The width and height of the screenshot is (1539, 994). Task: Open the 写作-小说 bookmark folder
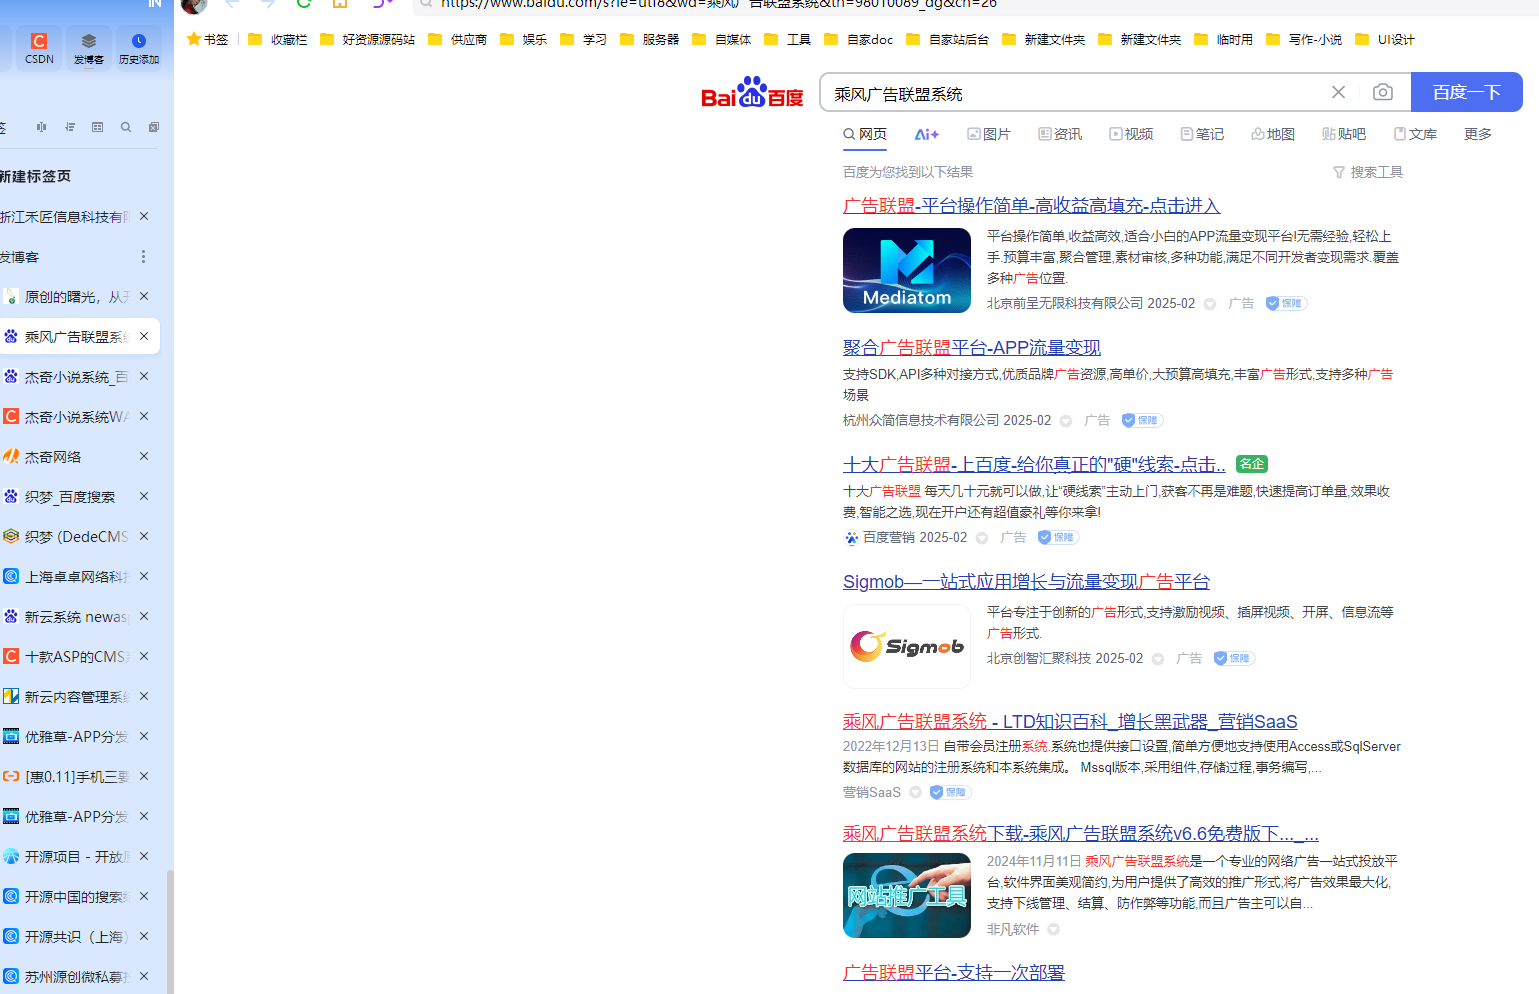tap(1304, 39)
